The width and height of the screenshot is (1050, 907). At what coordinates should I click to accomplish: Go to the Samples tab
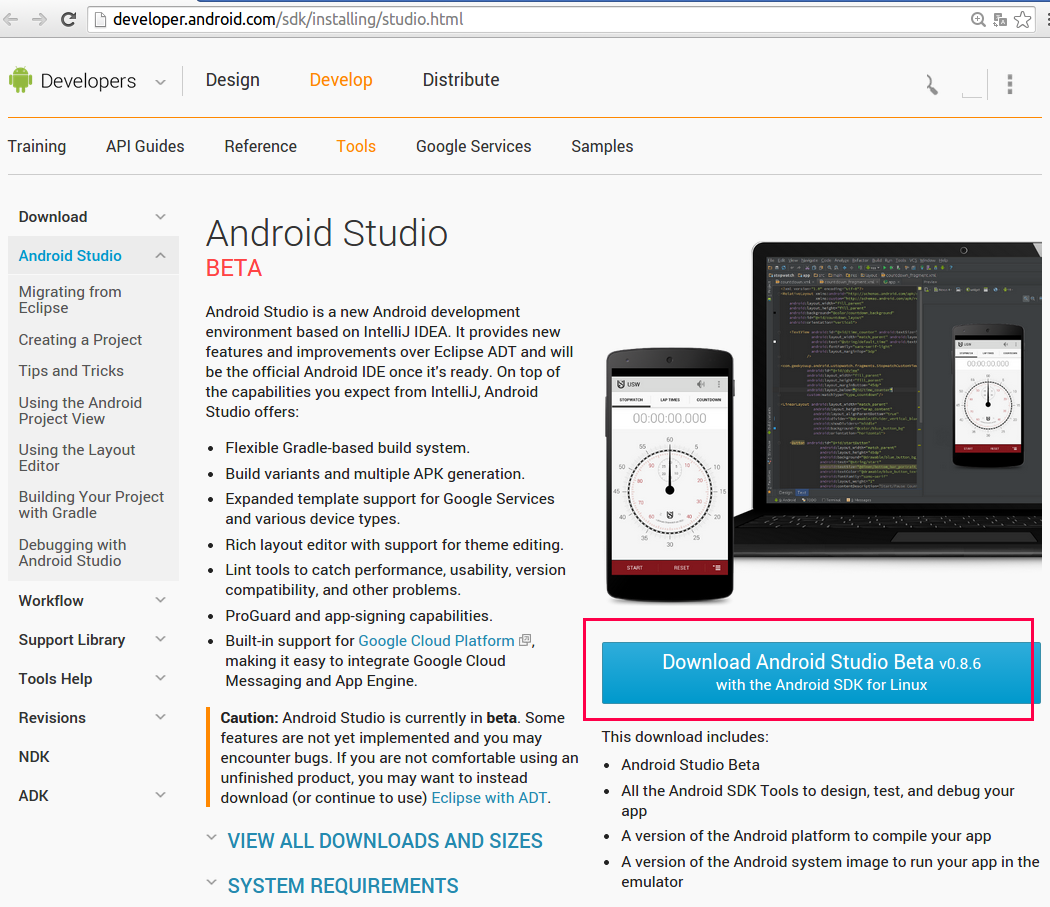tap(602, 146)
